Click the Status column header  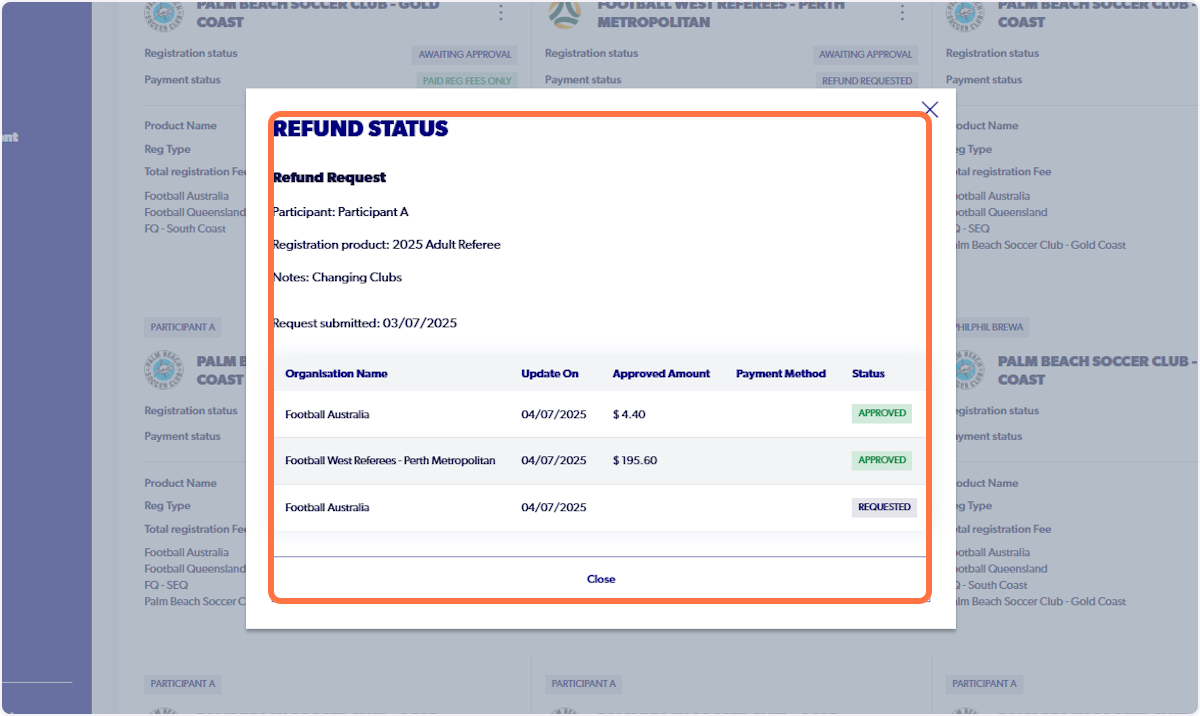point(868,374)
